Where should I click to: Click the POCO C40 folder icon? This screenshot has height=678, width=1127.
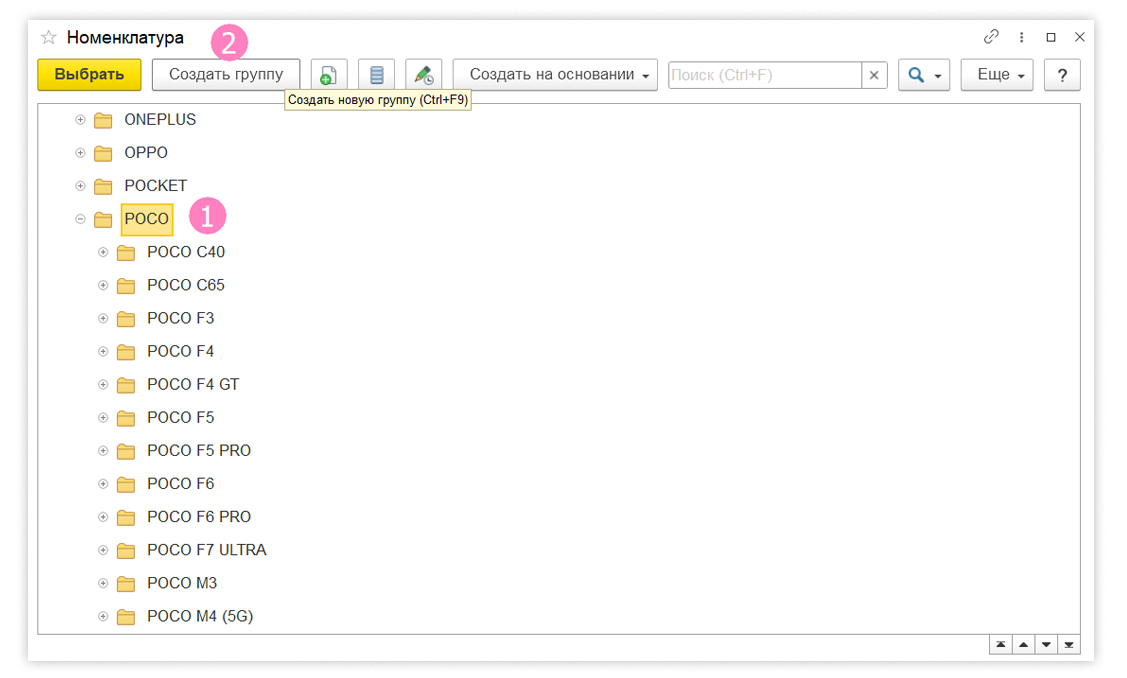tap(126, 252)
